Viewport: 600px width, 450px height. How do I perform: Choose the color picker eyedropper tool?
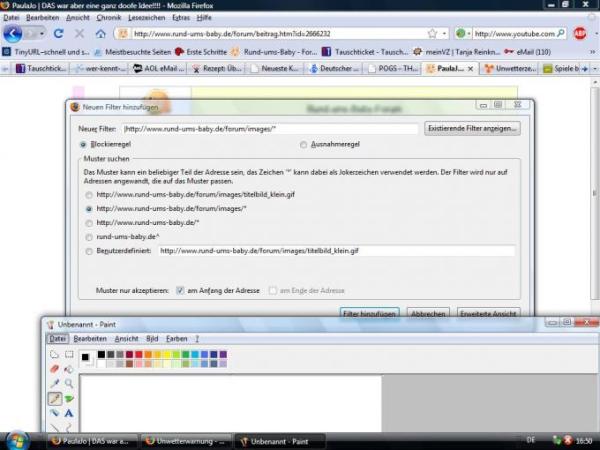pos(55,383)
